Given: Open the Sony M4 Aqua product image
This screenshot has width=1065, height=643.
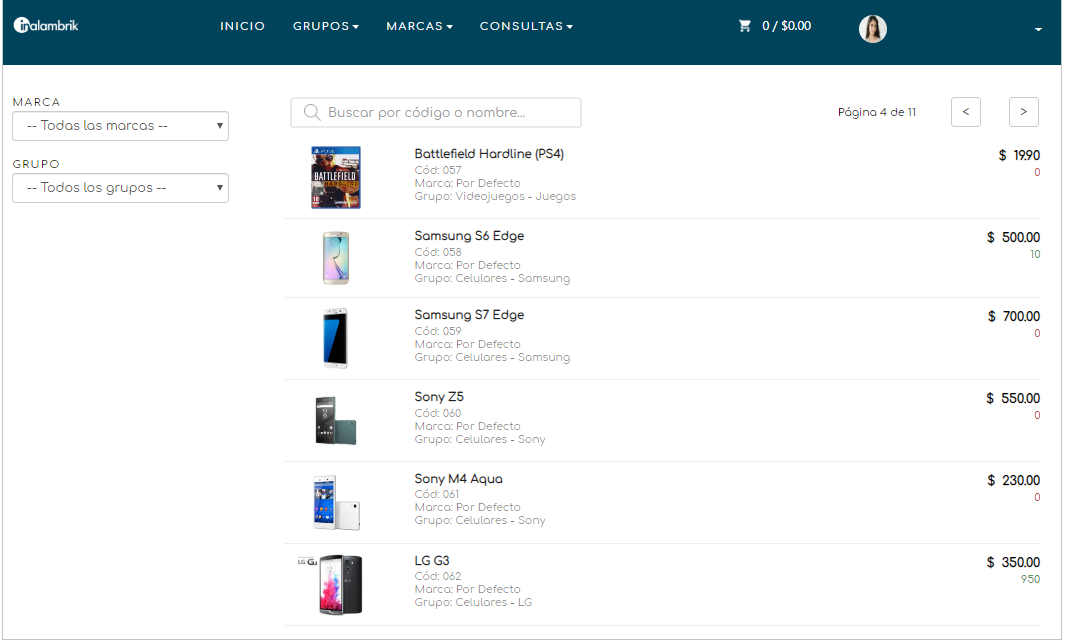Looking at the screenshot, I should pyautogui.click(x=336, y=502).
